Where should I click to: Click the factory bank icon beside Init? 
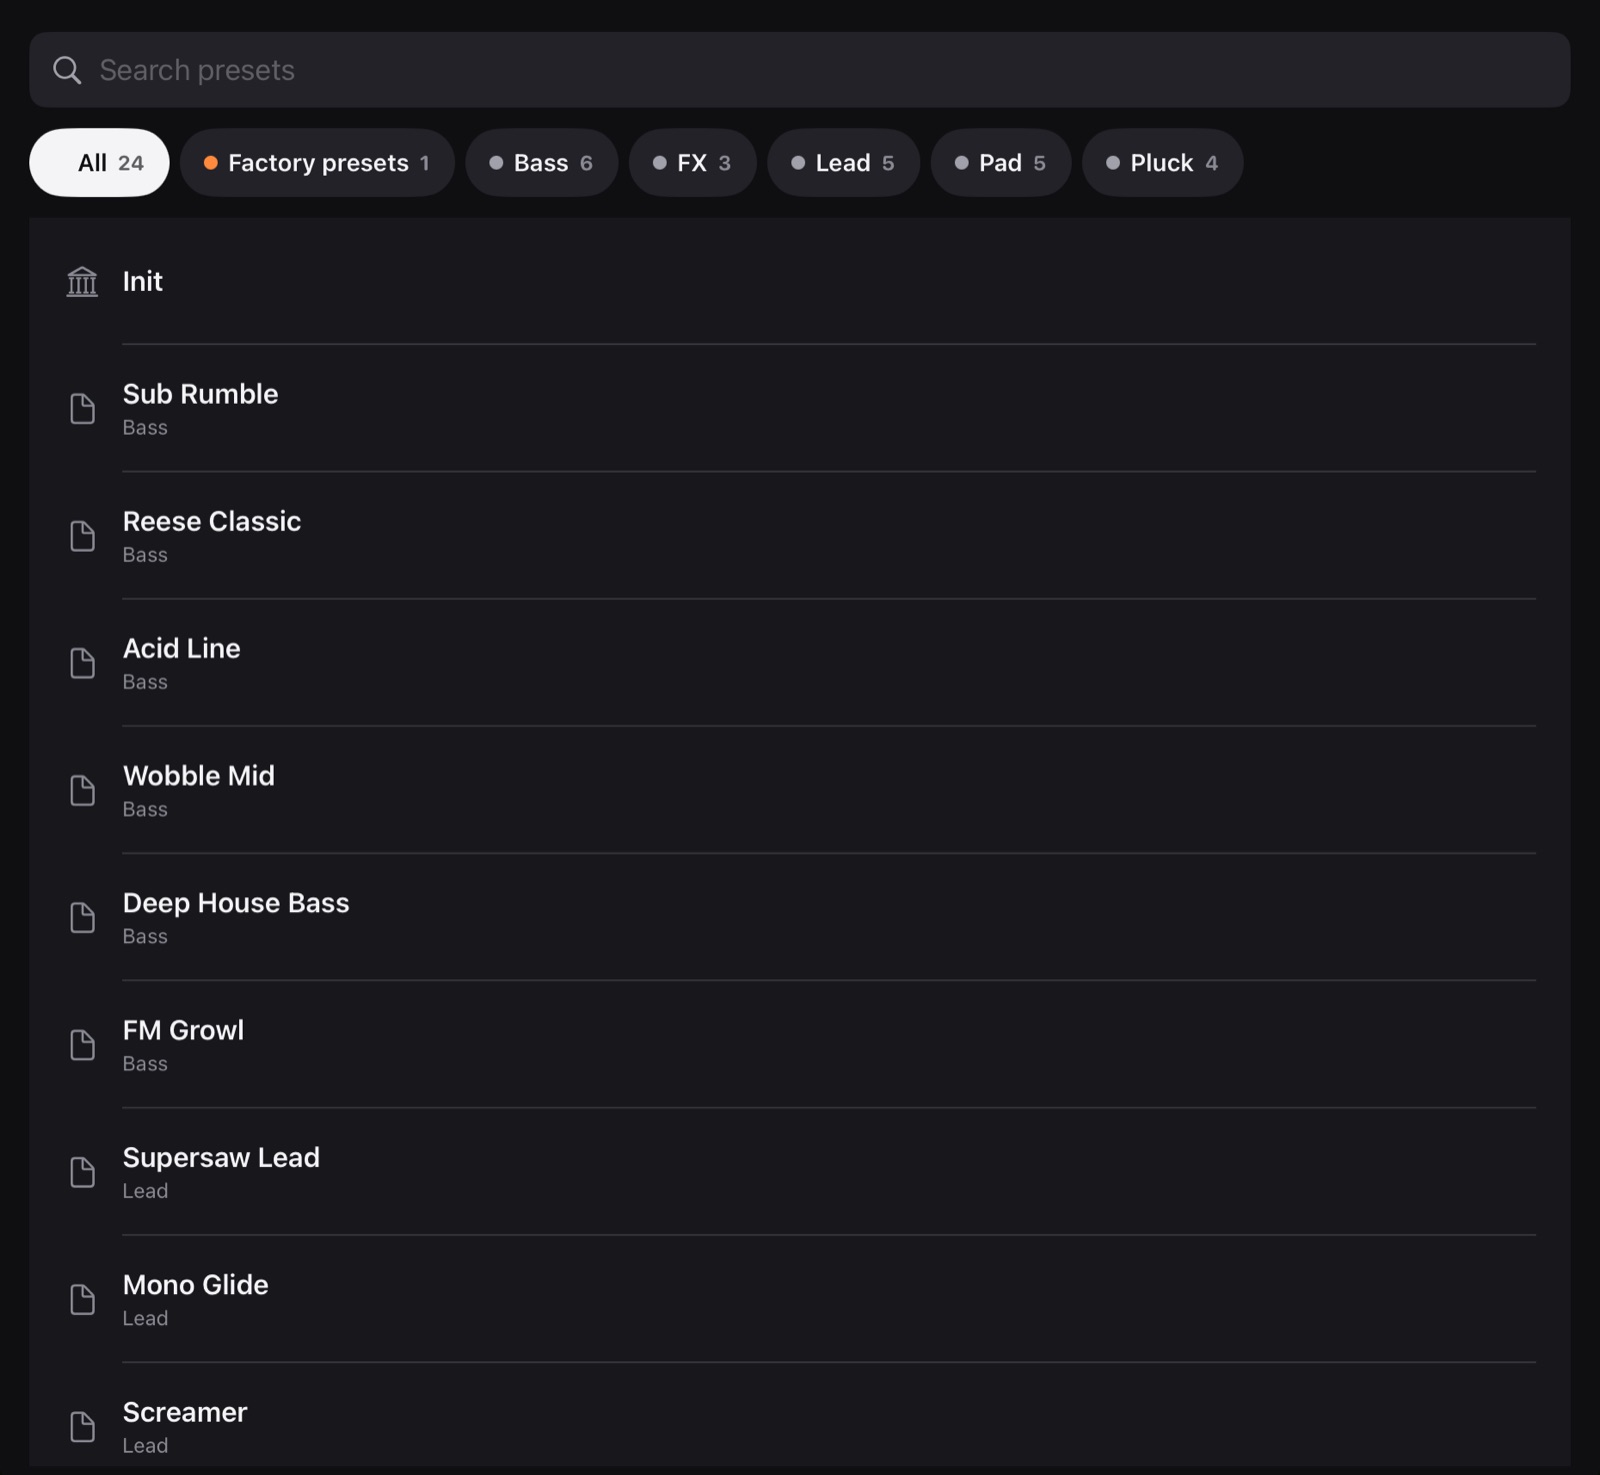[82, 282]
